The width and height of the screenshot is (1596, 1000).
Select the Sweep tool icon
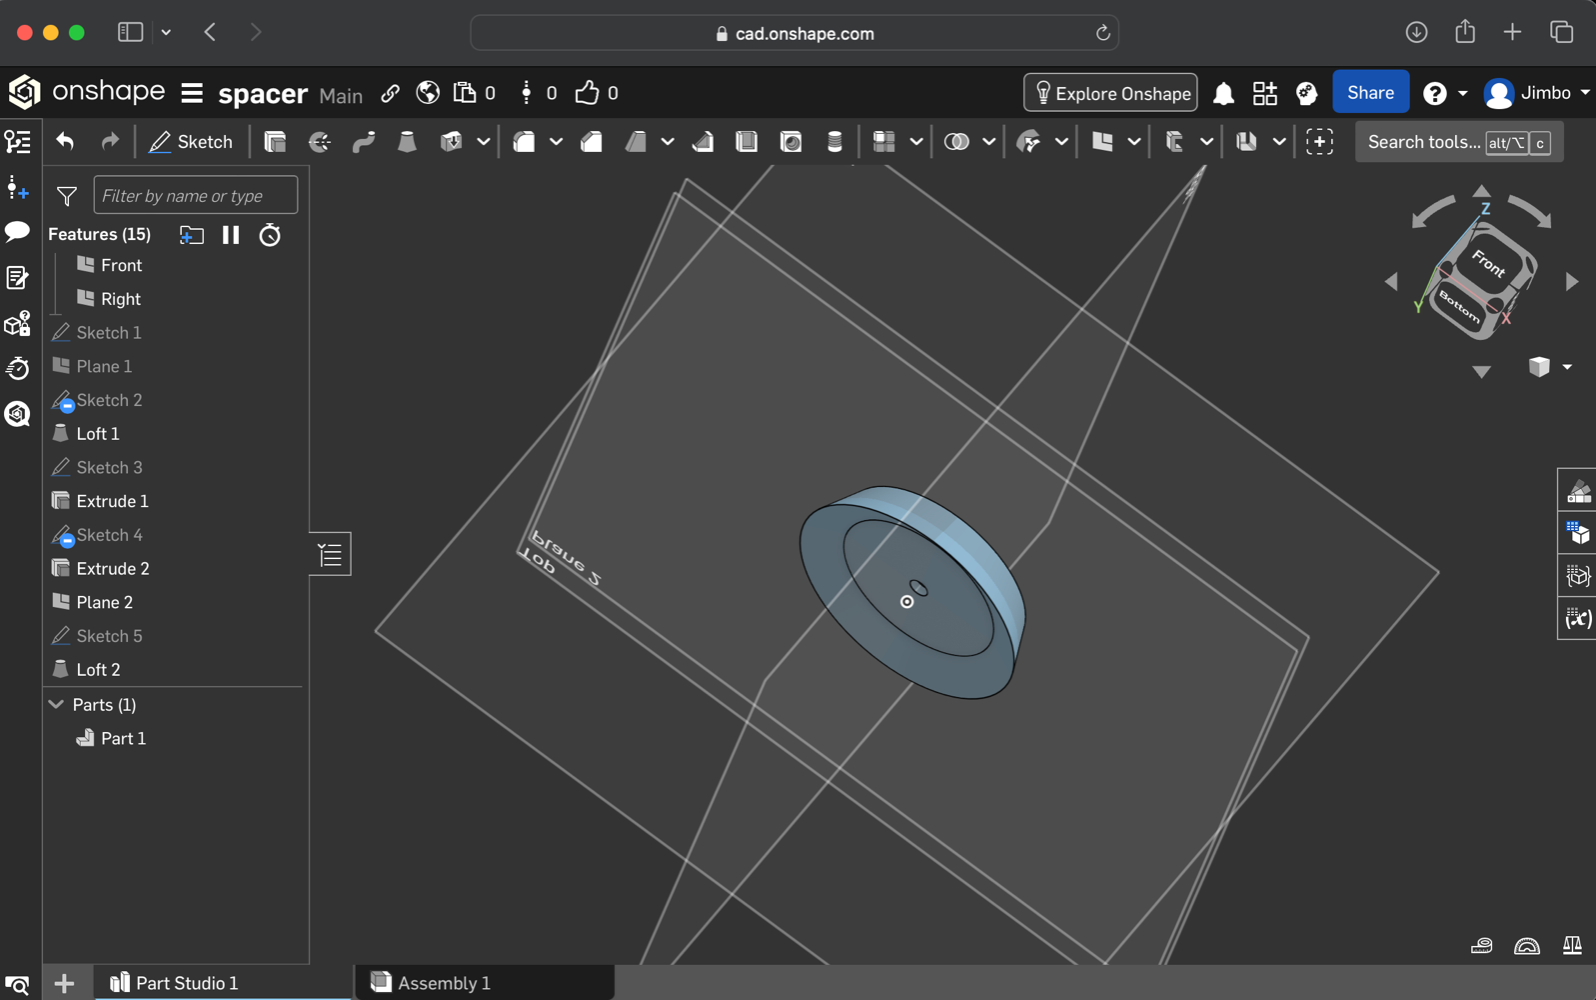[364, 142]
